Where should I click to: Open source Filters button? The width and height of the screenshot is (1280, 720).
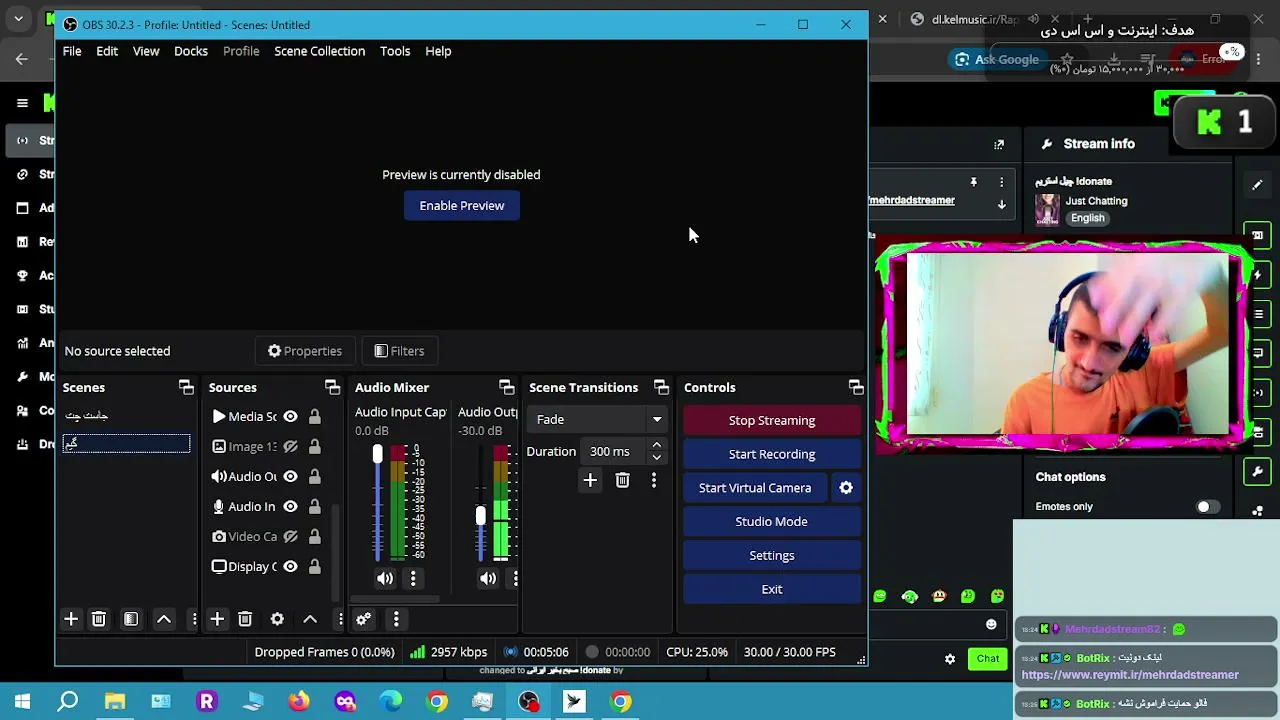click(x=399, y=351)
